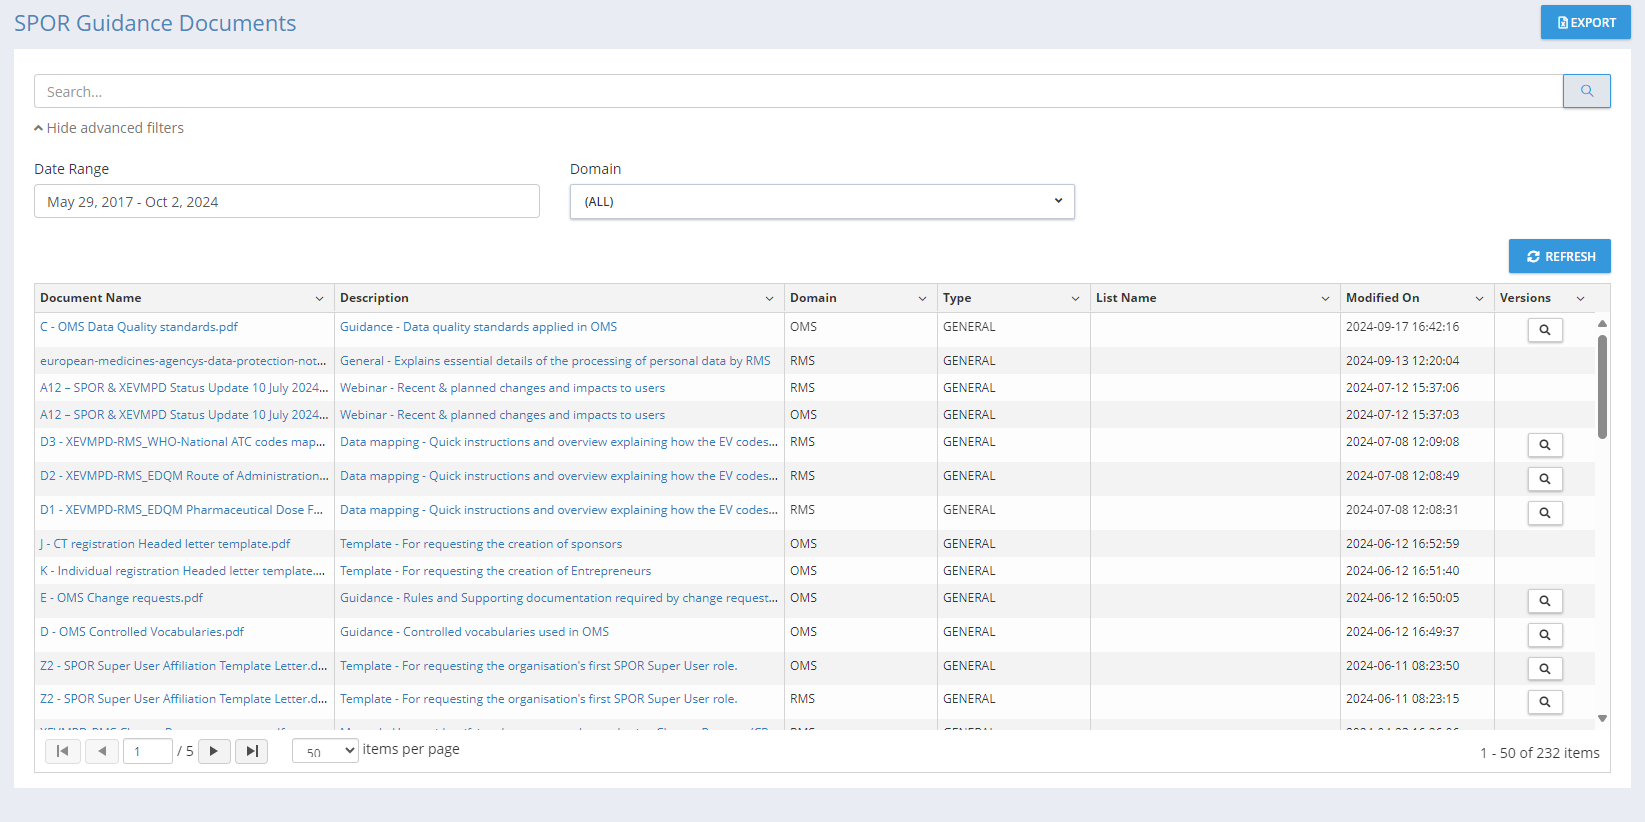
Task: Jump to the last page of results
Action: coord(251,751)
